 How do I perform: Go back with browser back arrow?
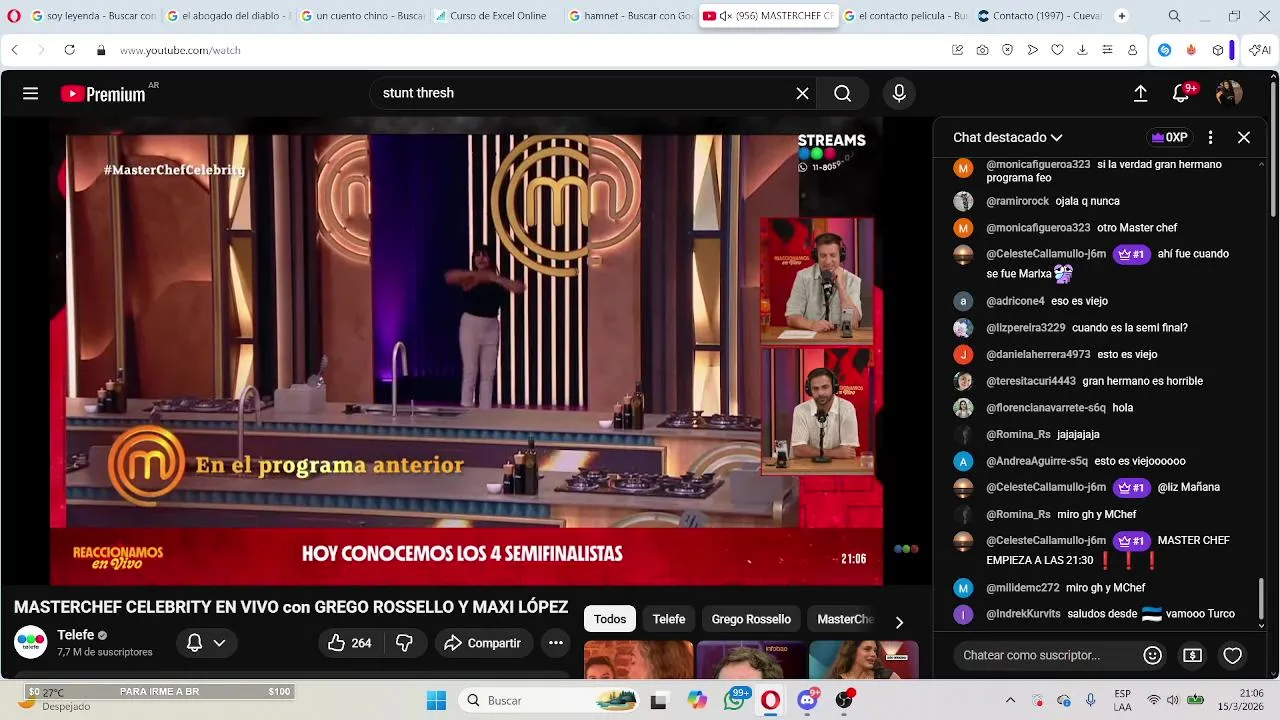tap(14, 50)
